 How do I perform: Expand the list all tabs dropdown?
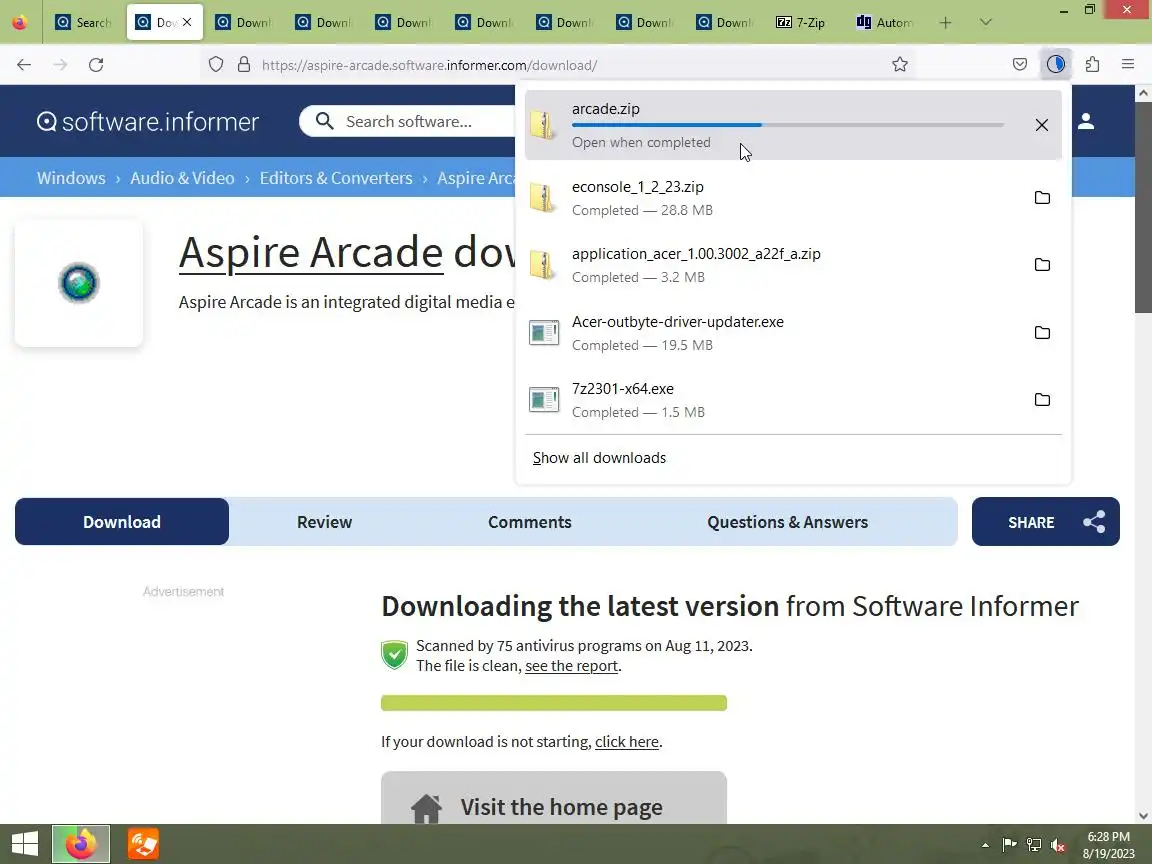pos(986,23)
